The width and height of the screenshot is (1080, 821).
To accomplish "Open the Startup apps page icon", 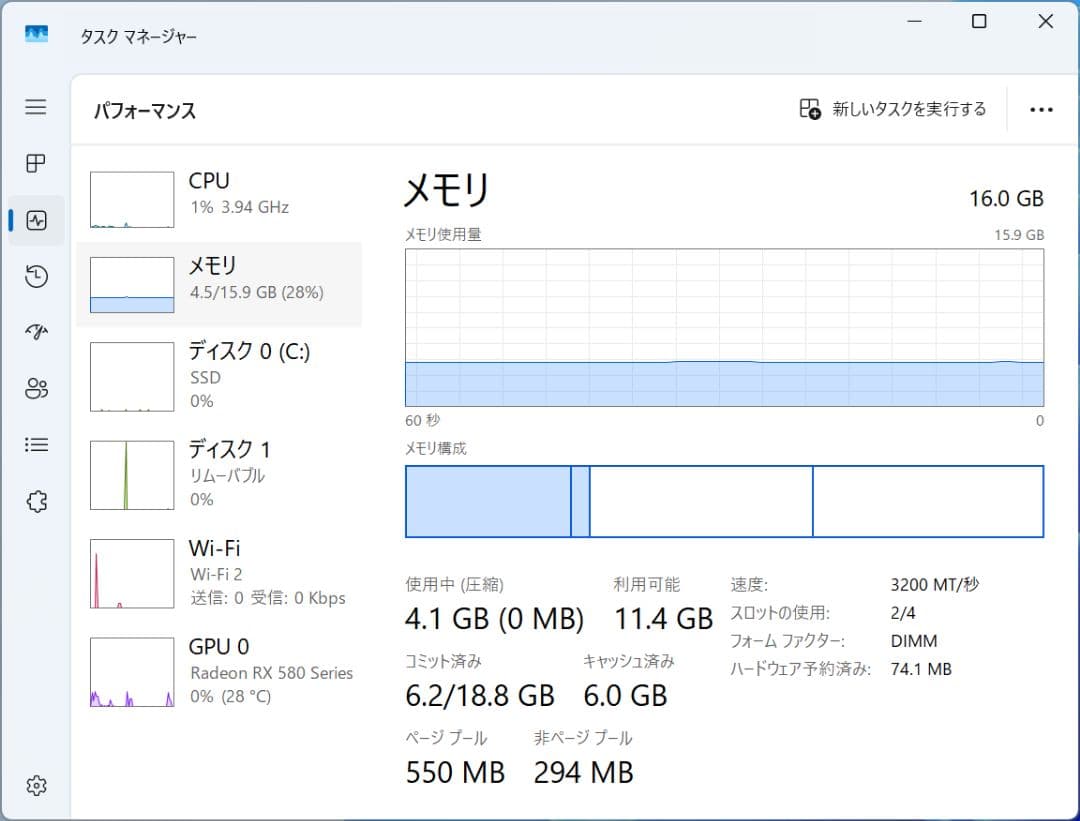I will 35,332.
